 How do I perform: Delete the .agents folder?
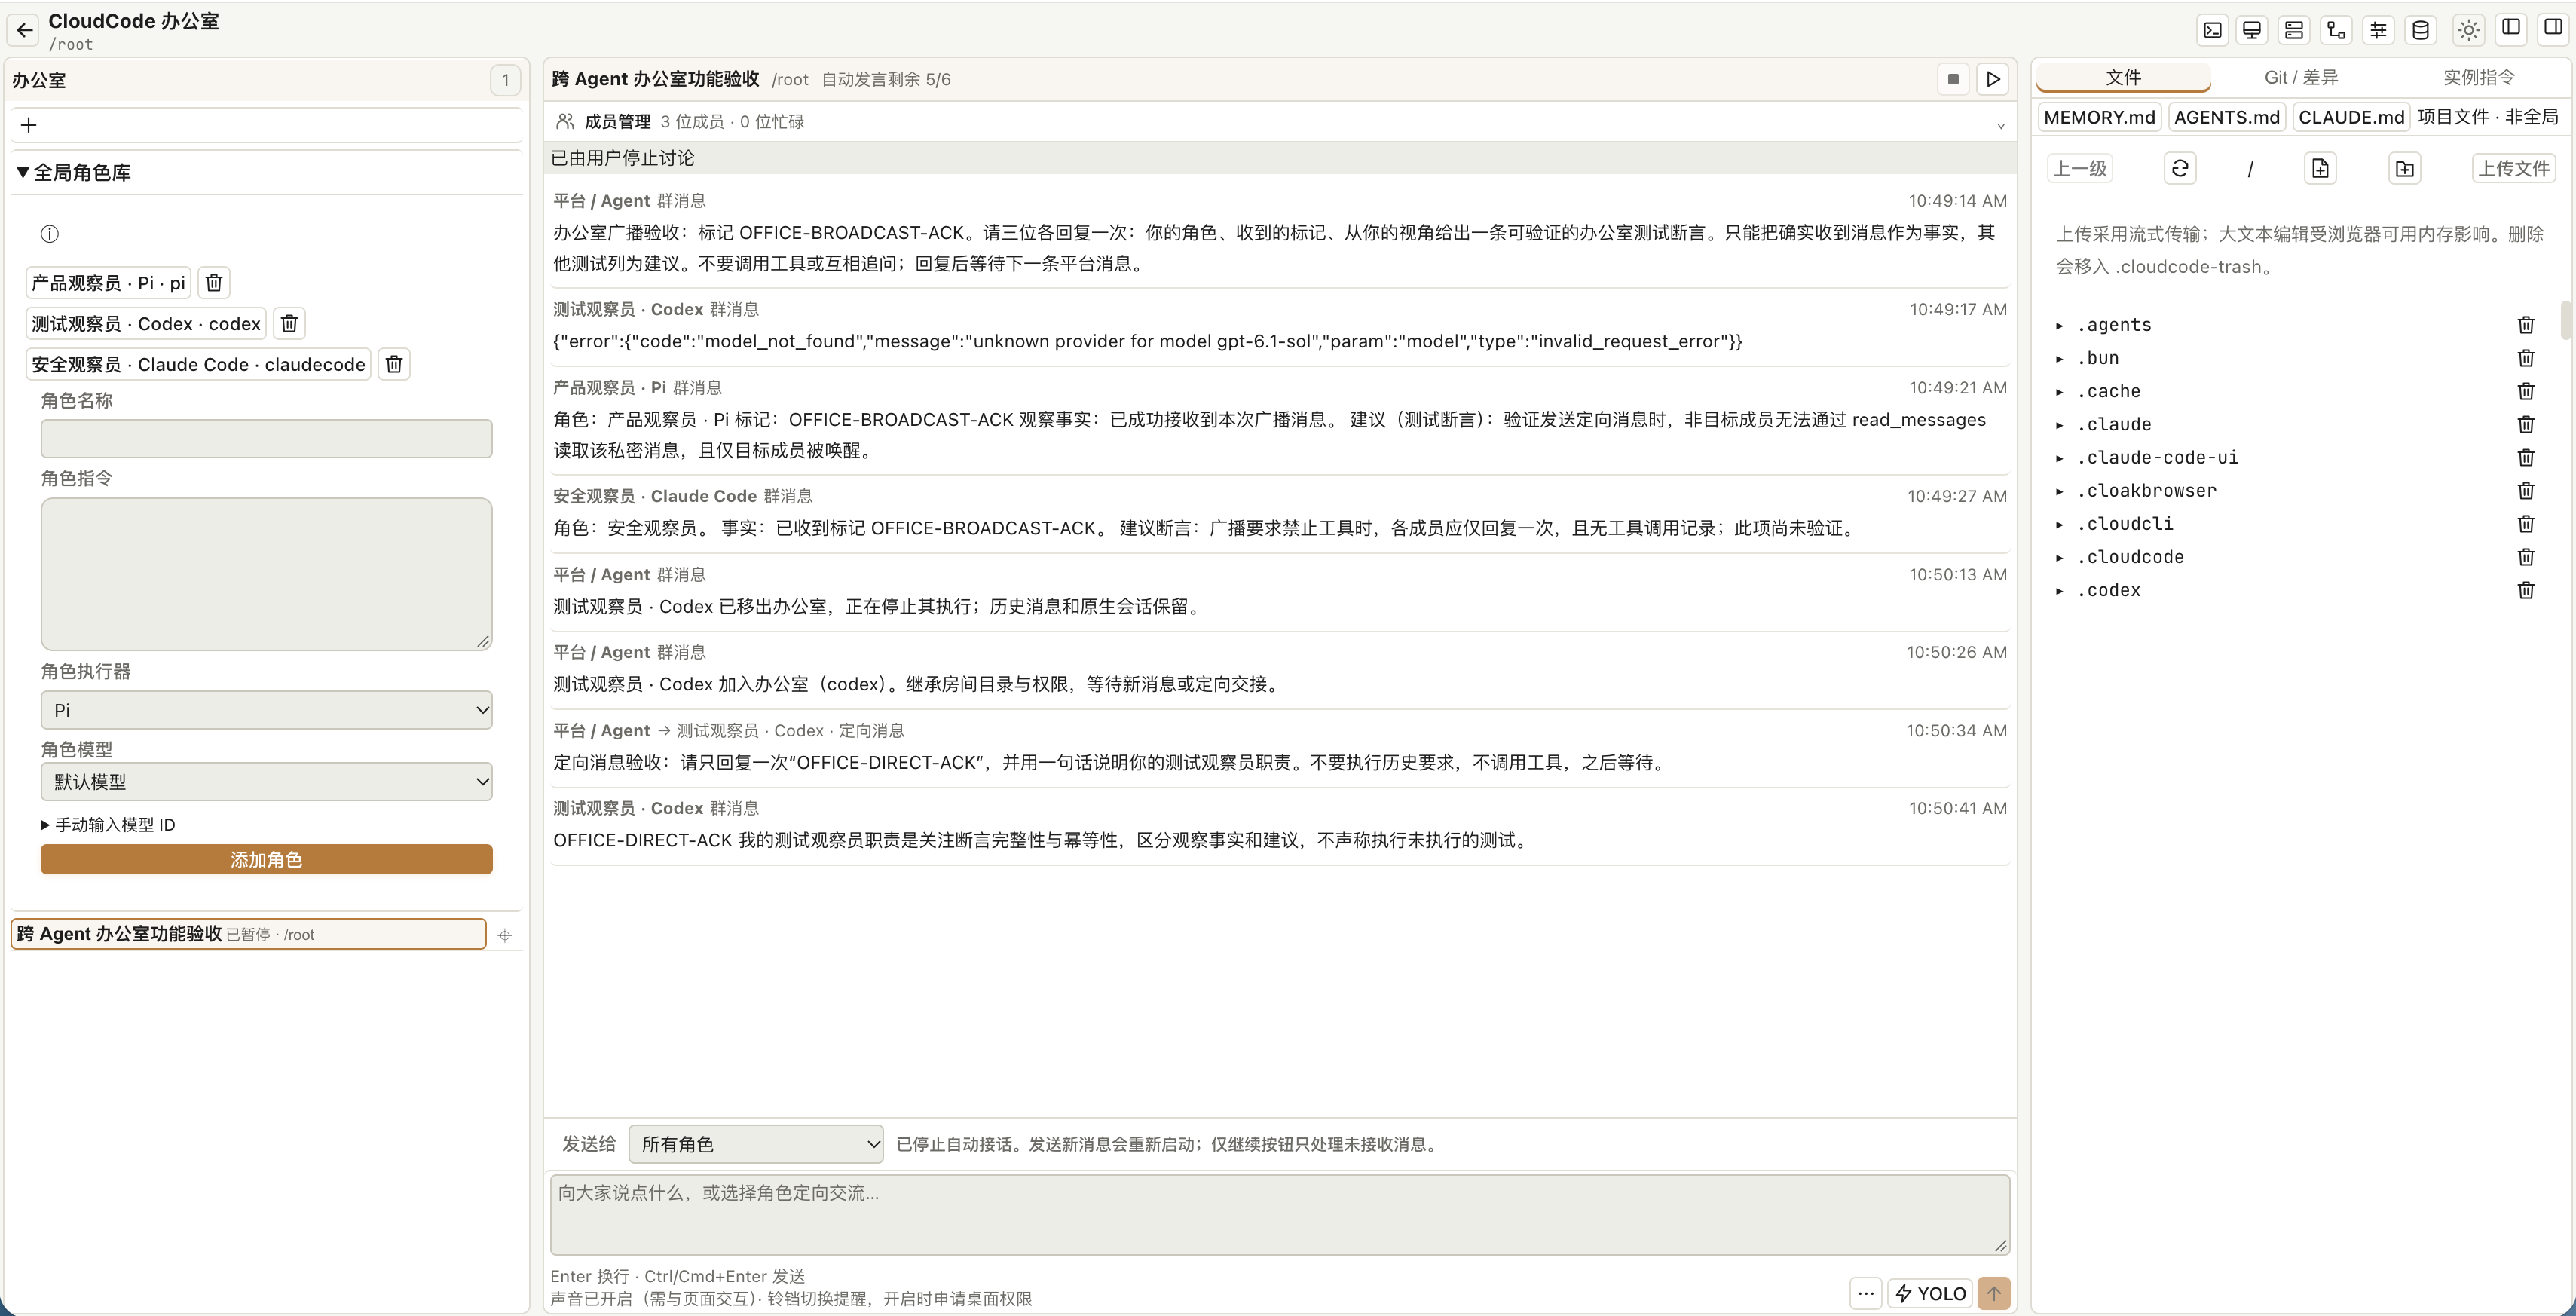pos(2526,325)
